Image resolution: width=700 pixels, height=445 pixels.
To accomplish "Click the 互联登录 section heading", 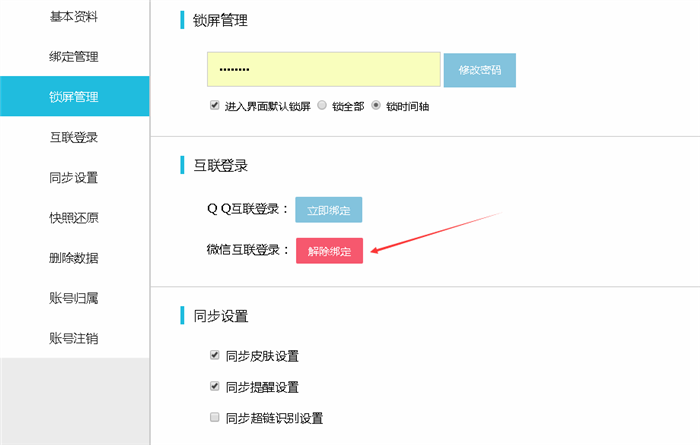I will click(221, 166).
